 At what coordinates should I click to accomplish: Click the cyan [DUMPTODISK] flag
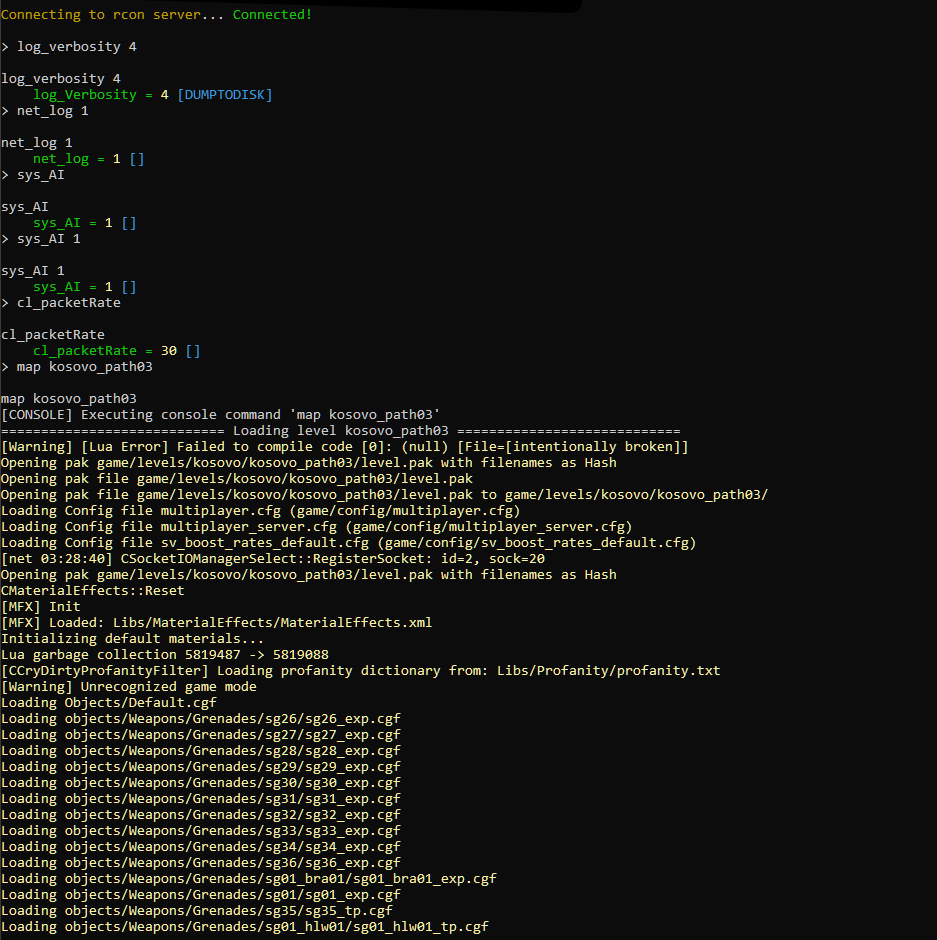224,94
